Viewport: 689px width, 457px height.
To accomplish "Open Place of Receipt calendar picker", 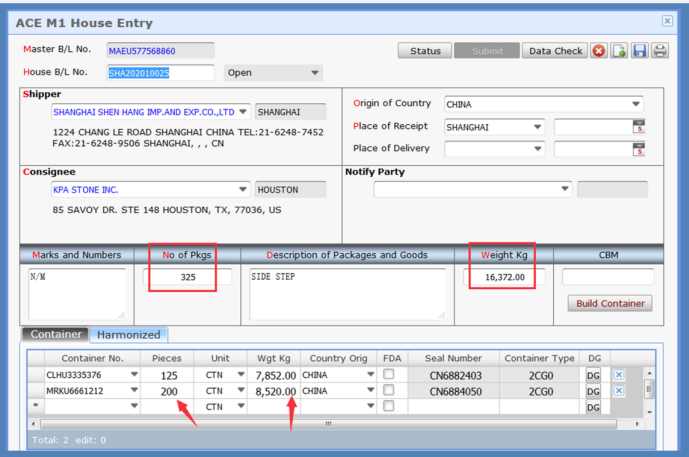I will pos(639,127).
